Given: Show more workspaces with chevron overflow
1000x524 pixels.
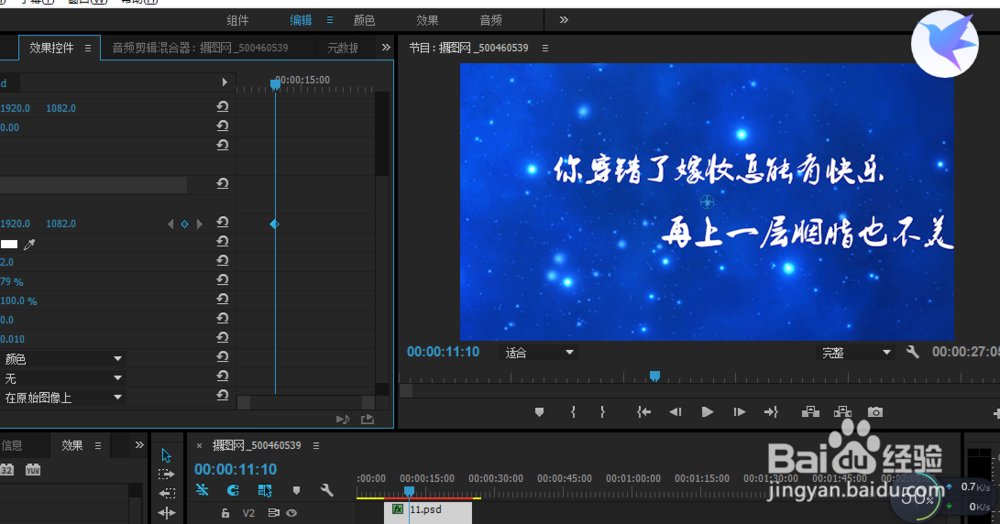Looking at the screenshot, I should point(564,20).
